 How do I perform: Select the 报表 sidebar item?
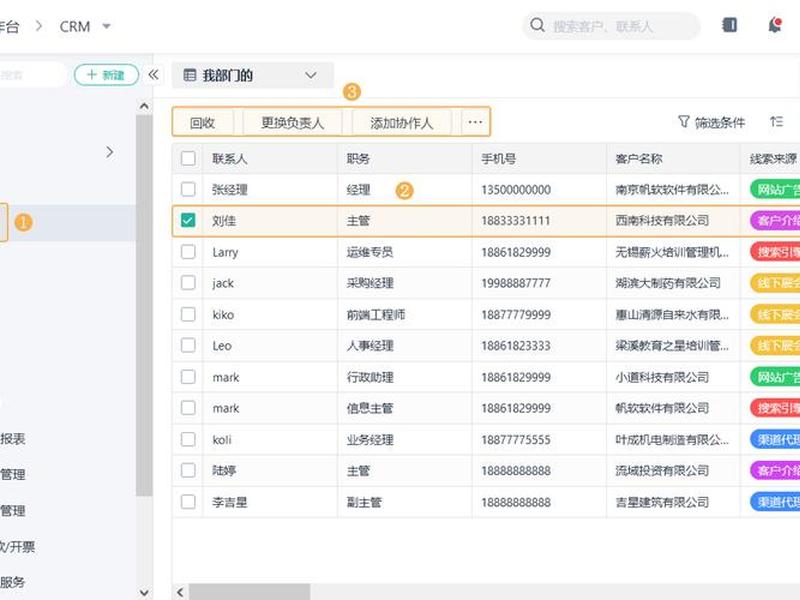pos(13,439)
